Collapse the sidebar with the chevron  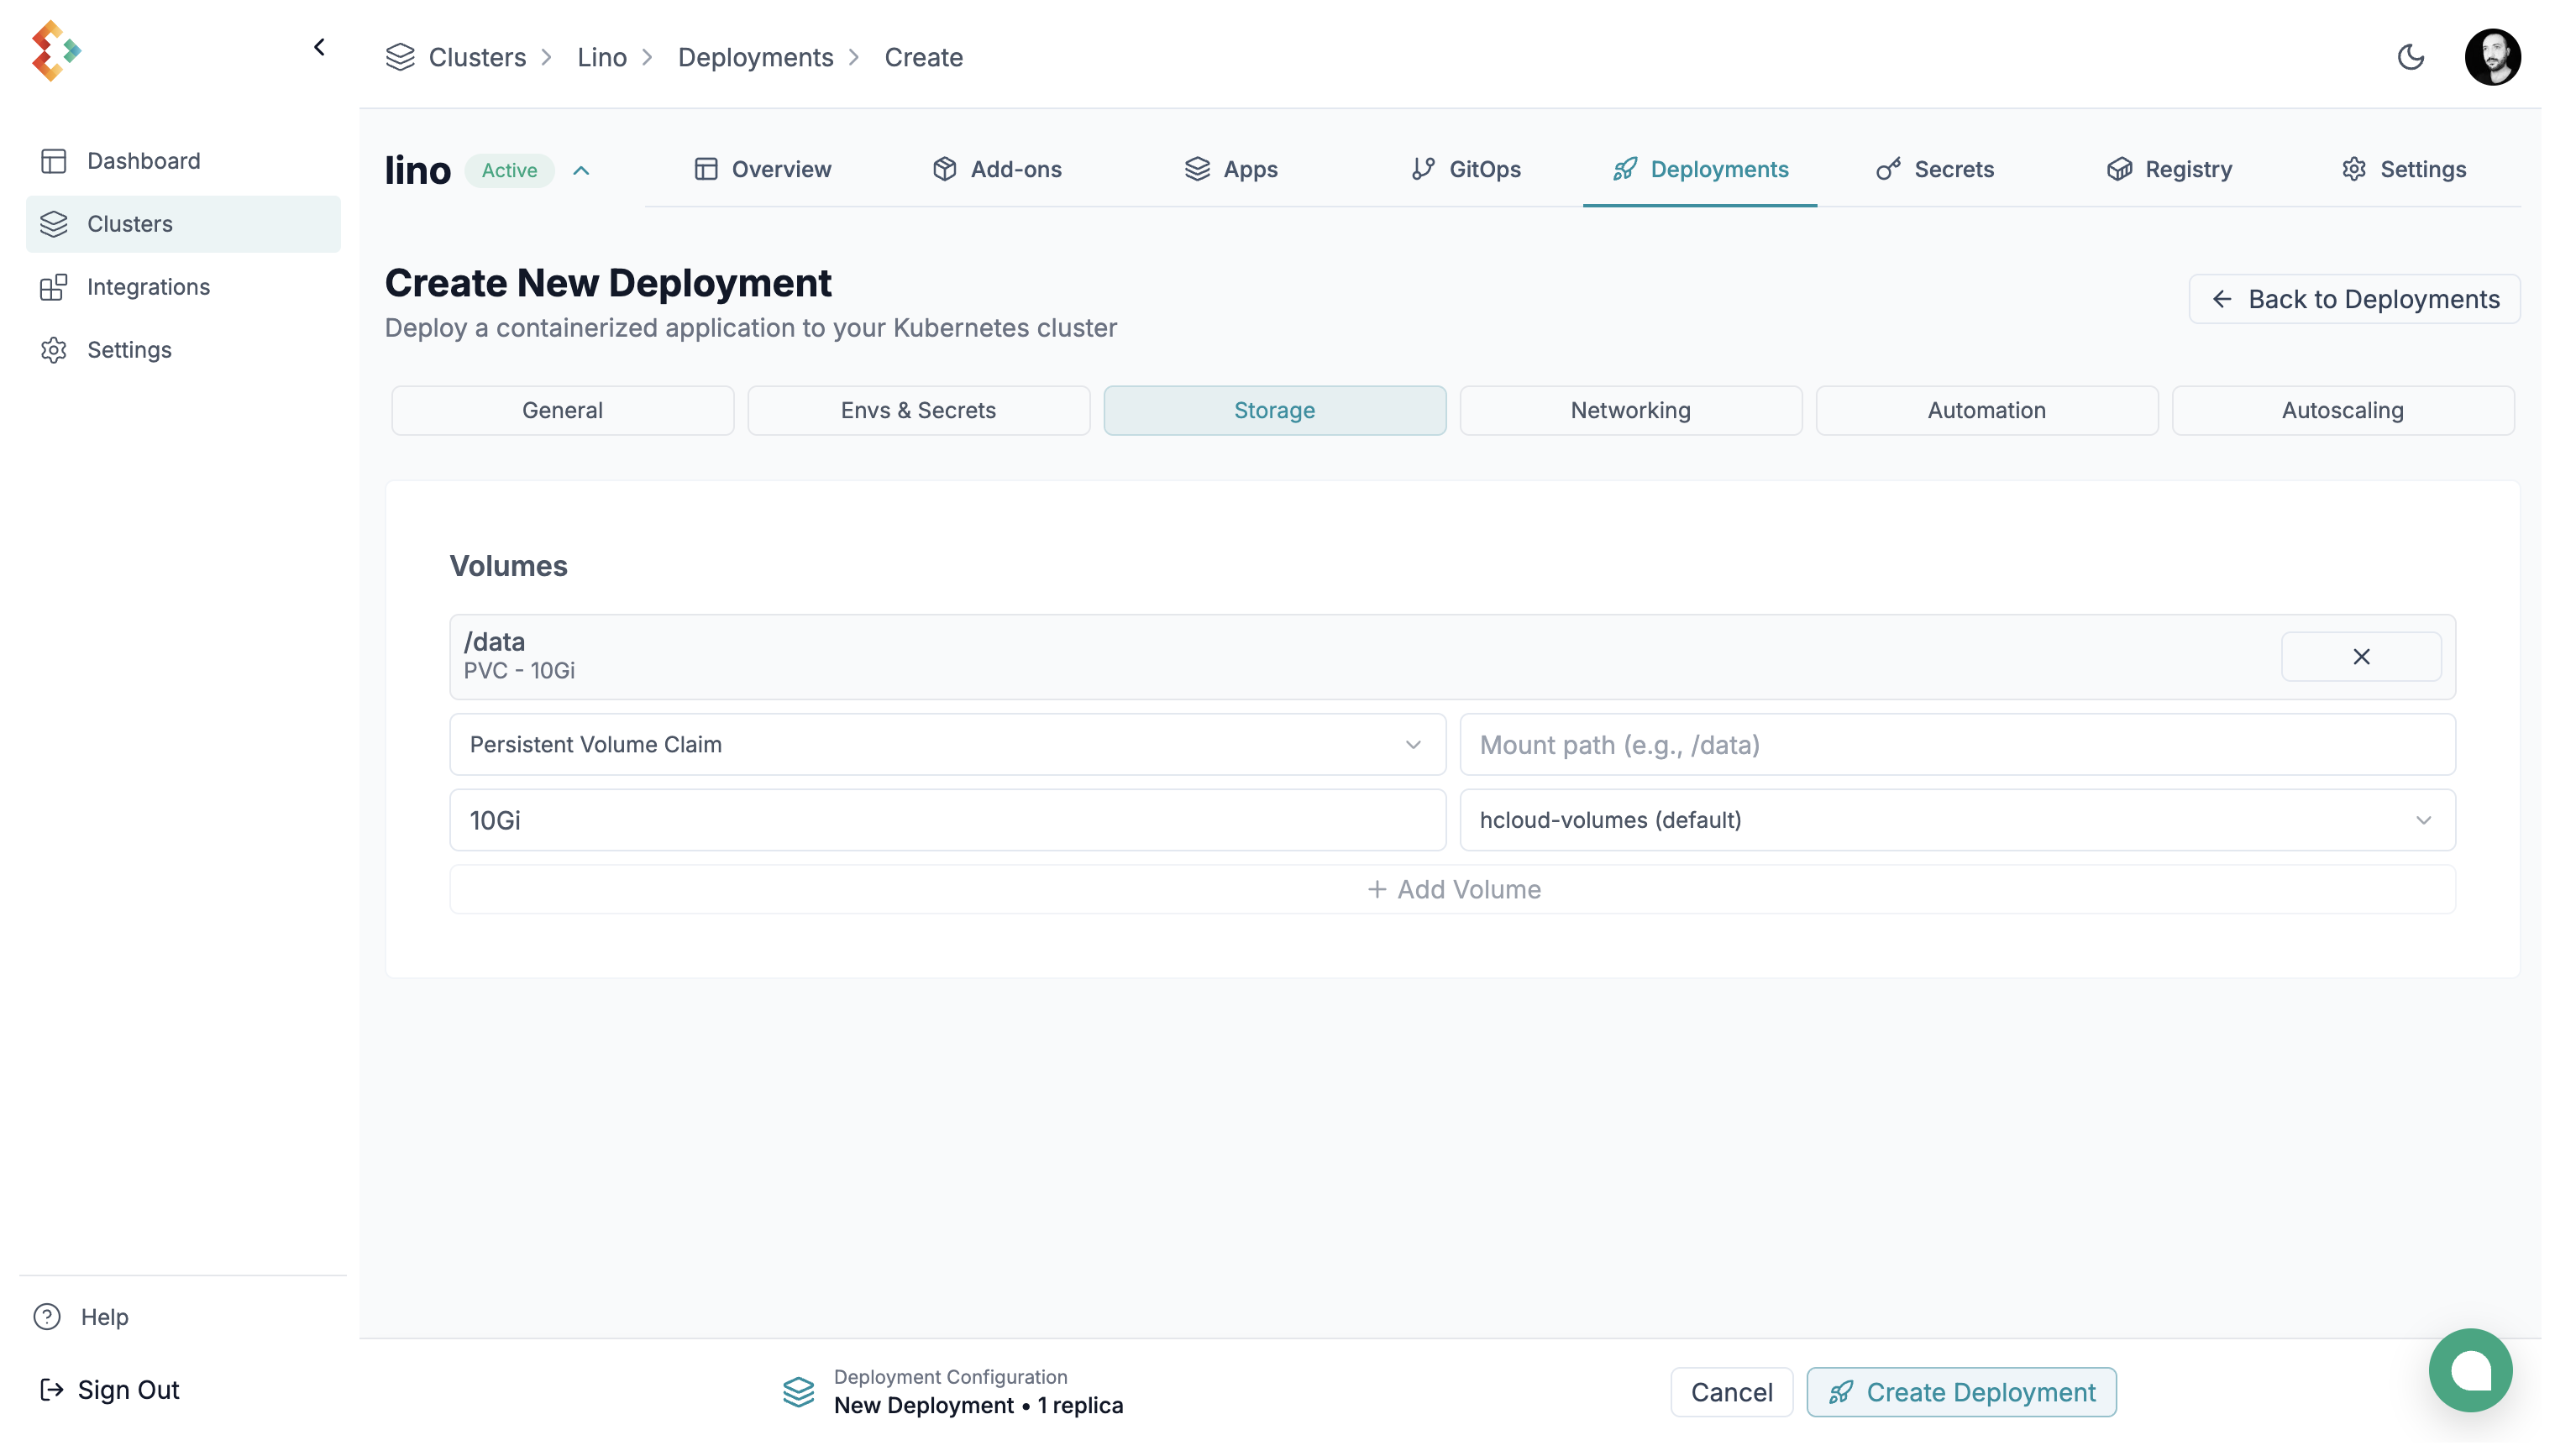319,47
